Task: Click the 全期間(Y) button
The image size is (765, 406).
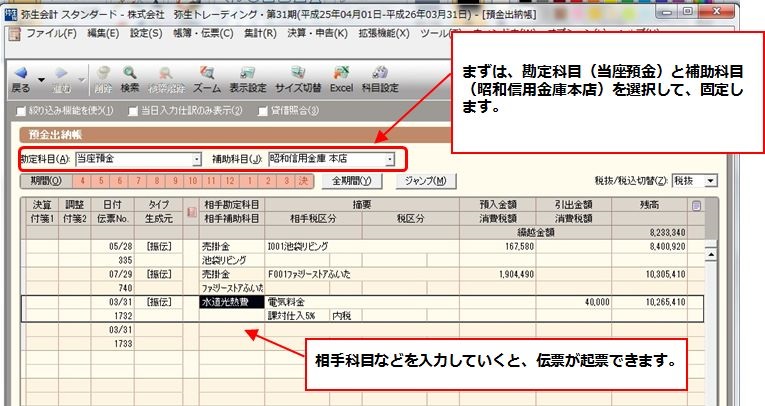Action: [x=352, y=181]
